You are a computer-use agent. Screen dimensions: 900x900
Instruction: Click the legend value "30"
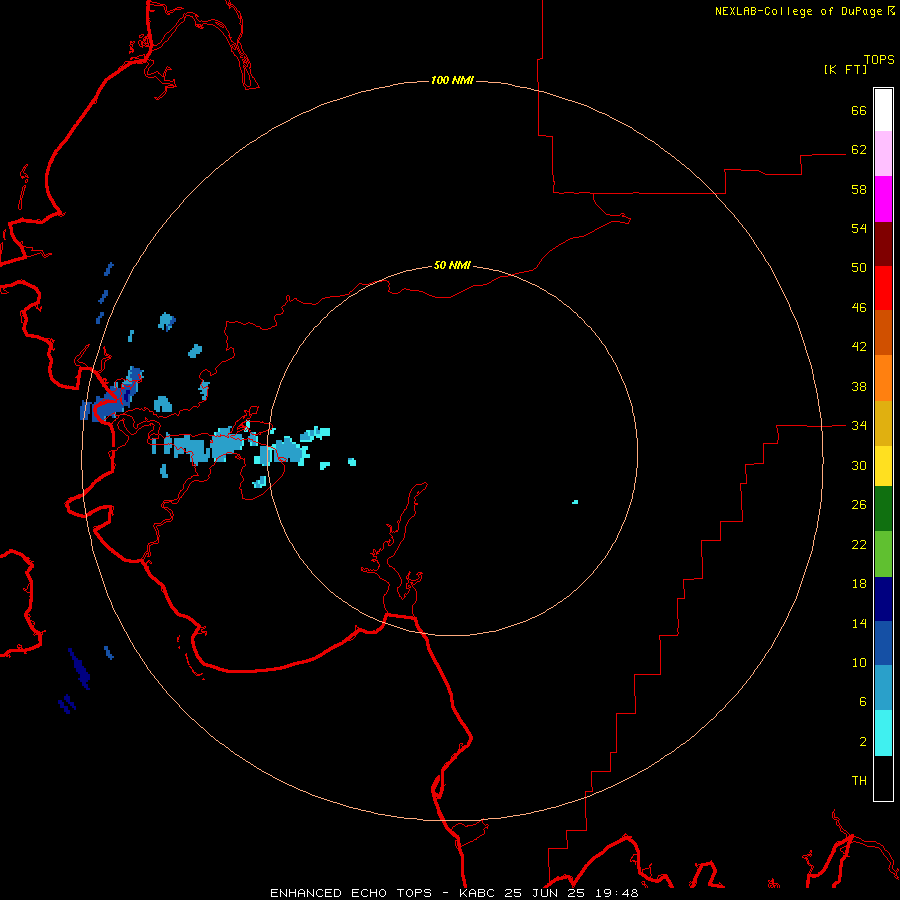click(859, 465)
